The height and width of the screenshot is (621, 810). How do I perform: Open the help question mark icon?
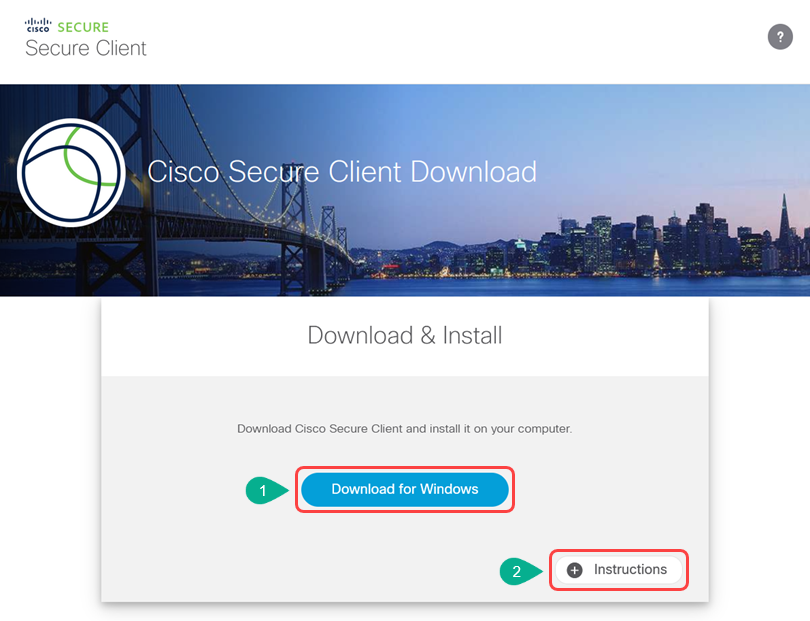coord(780,37)
